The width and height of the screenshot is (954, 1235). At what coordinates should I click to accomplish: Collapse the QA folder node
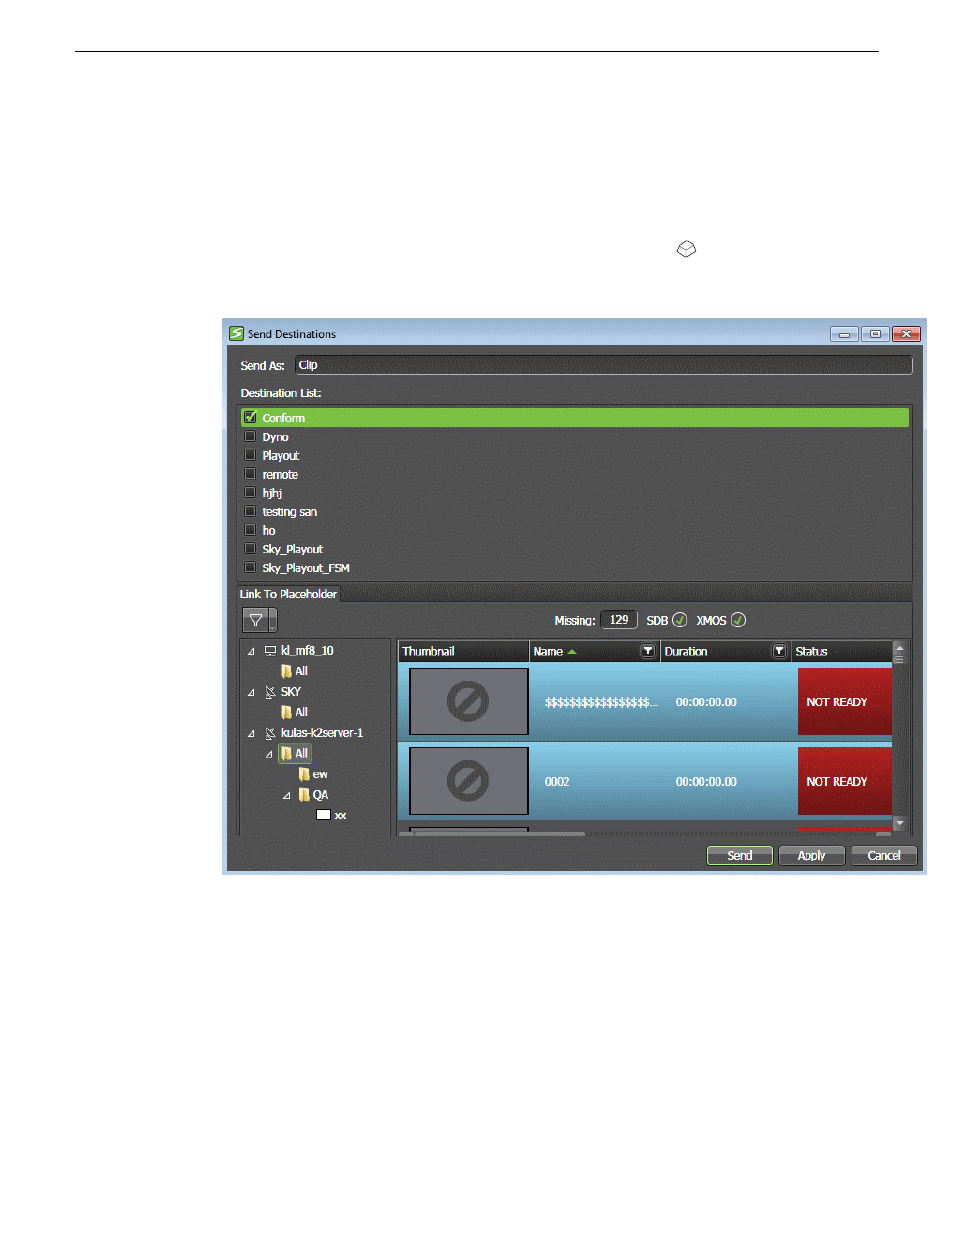click(x=286, y=796)
